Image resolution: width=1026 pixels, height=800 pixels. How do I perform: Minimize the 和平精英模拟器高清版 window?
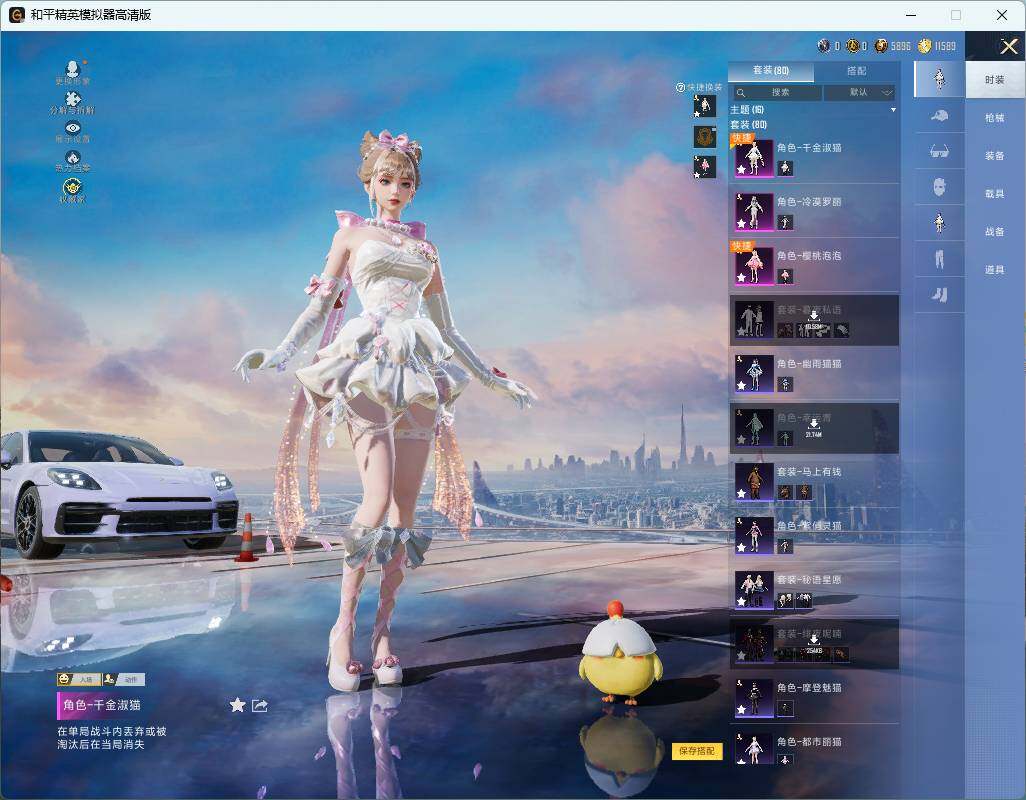(911, 15)
